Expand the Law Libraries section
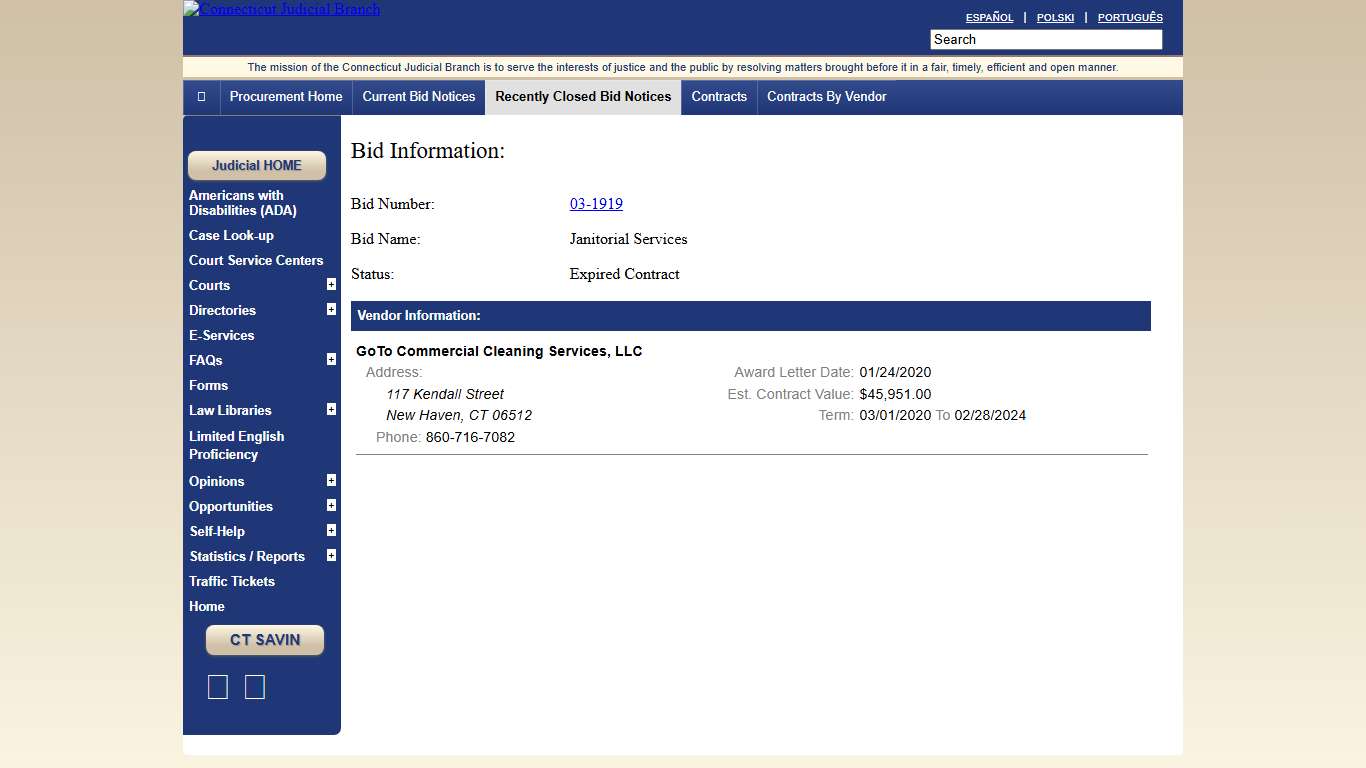The image size is (1366, 768). pos(331,409)
